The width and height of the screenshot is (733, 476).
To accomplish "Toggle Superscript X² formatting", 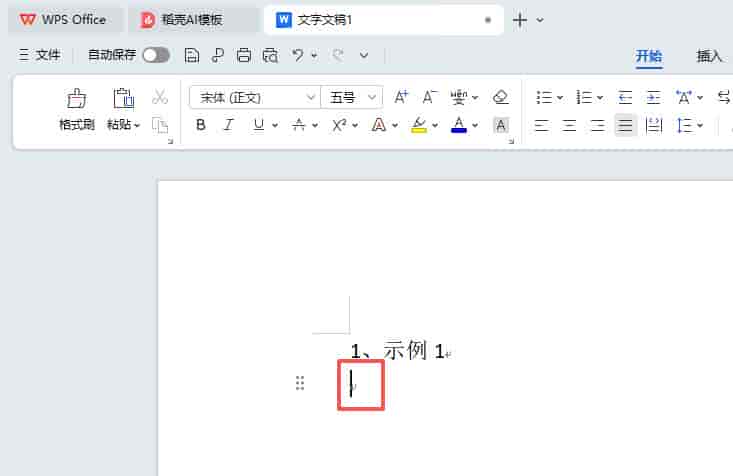I will click(339, 125).
